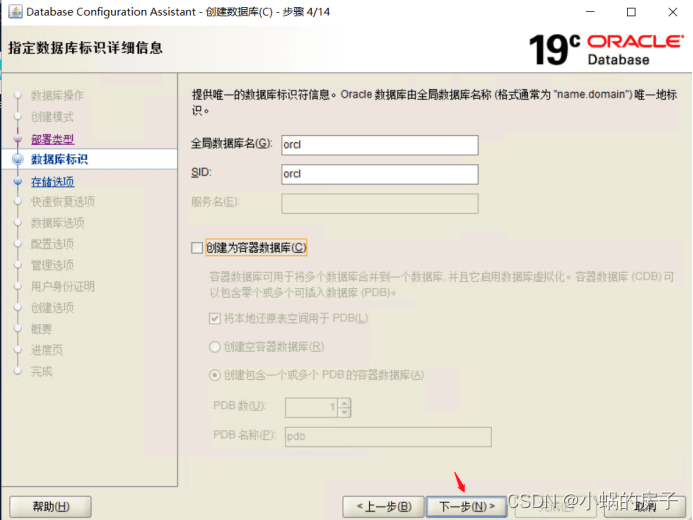Image resolution: width=693 pixels, height=520 pixels.
Task: Click the 创建选项 step
Action: point(52,307)
